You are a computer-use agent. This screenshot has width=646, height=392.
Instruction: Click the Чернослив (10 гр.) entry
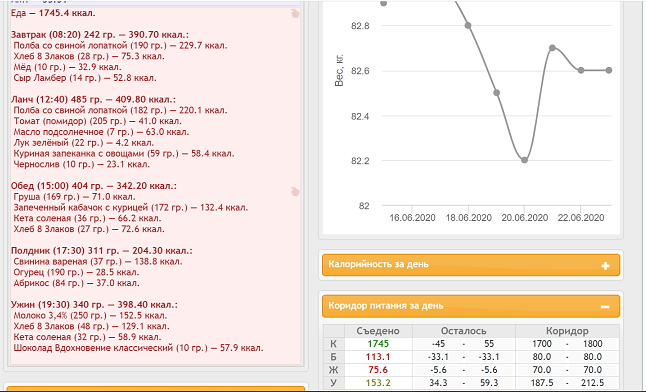click(x=82, y=164)
